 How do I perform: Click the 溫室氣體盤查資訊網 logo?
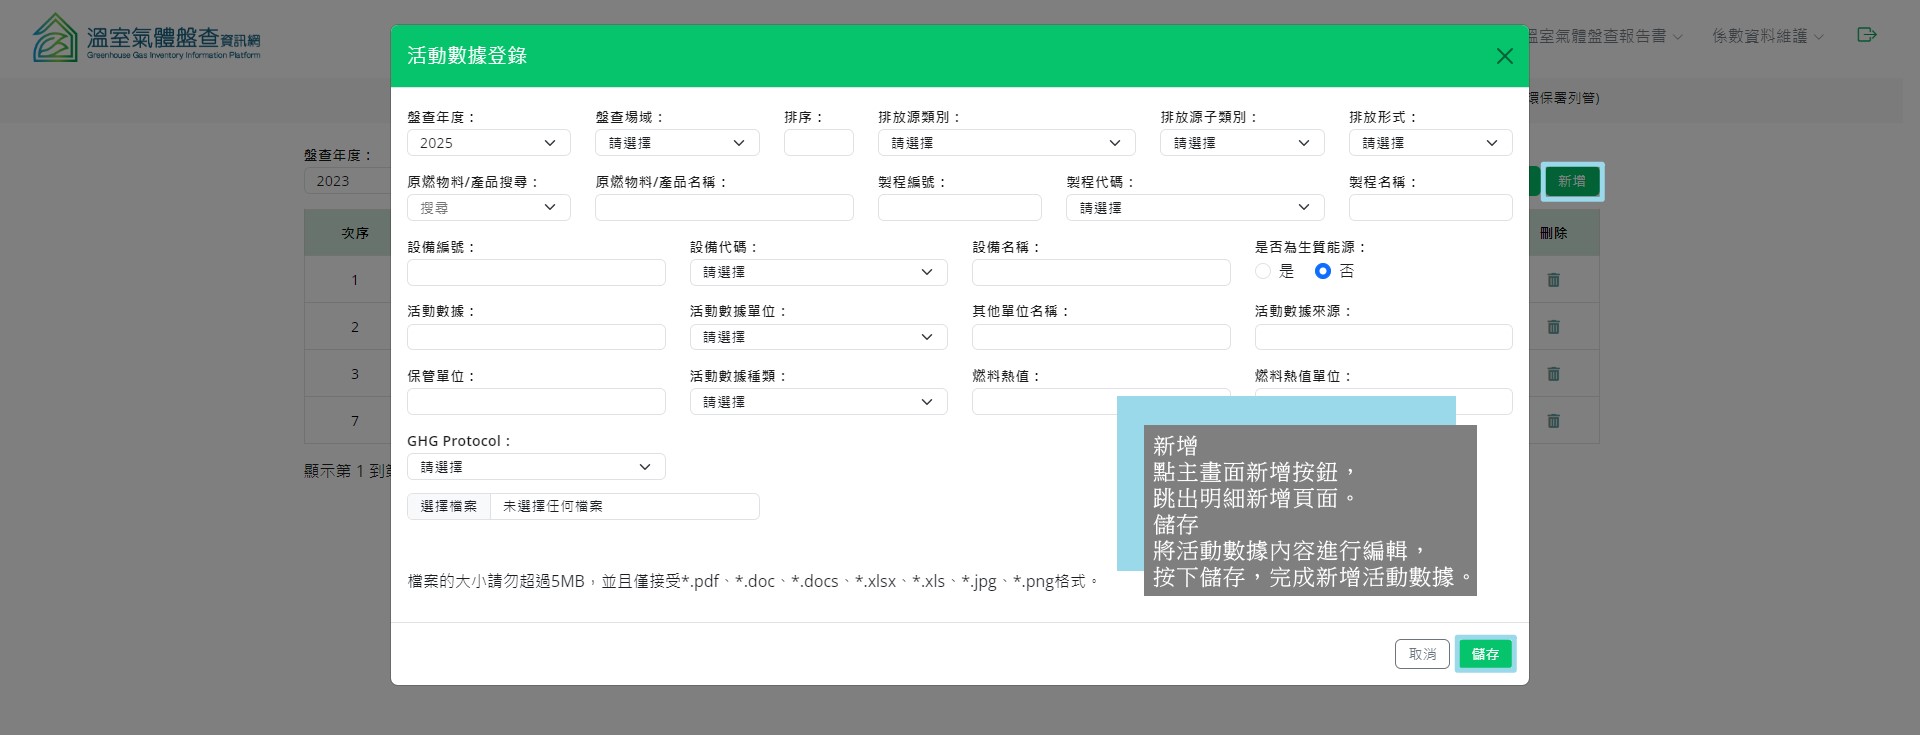pos(147,39)
